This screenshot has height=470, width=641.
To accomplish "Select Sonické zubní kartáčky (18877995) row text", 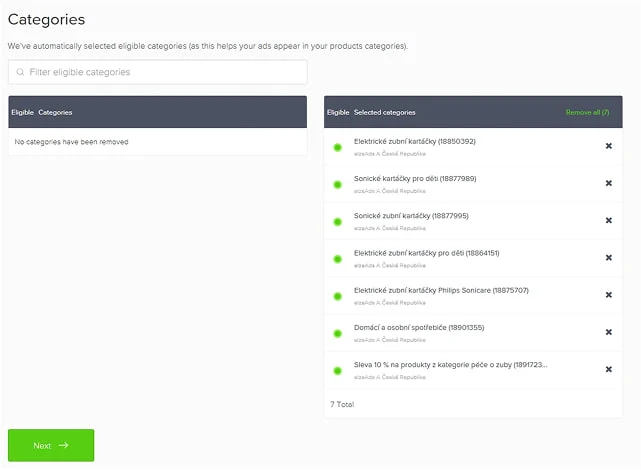I will point(411,216).
